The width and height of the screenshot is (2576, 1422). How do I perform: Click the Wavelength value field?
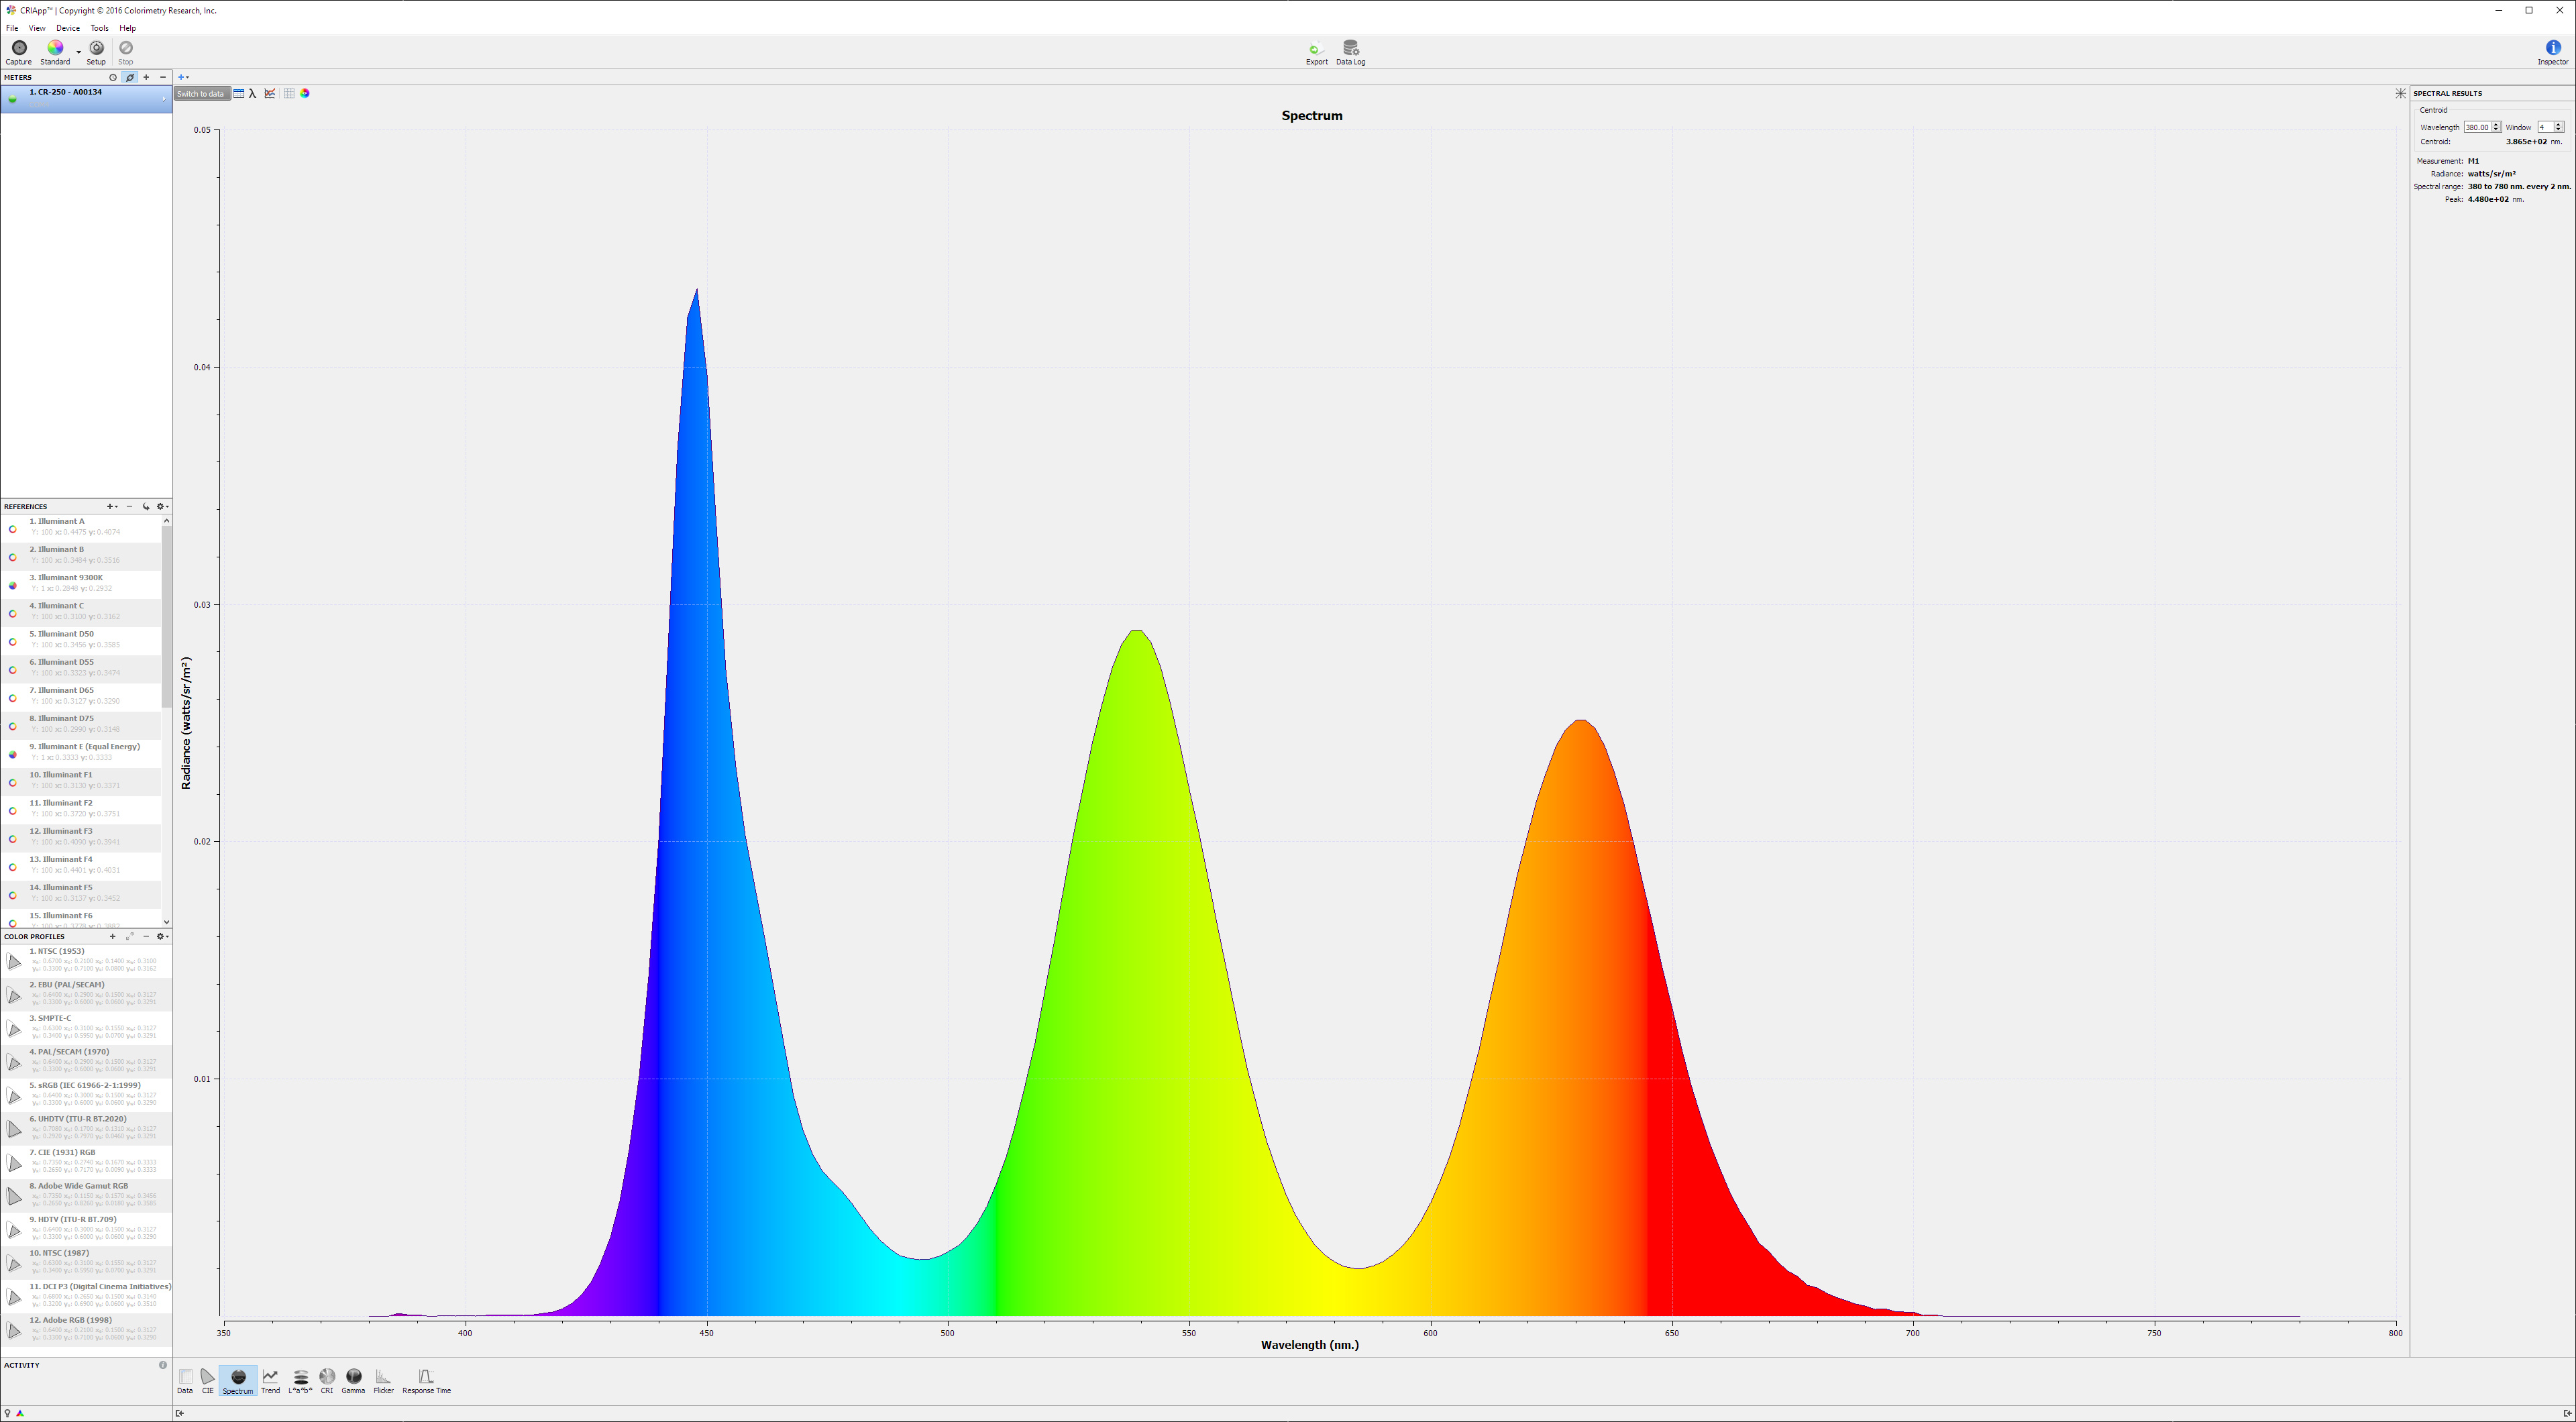pos(2476,127)
